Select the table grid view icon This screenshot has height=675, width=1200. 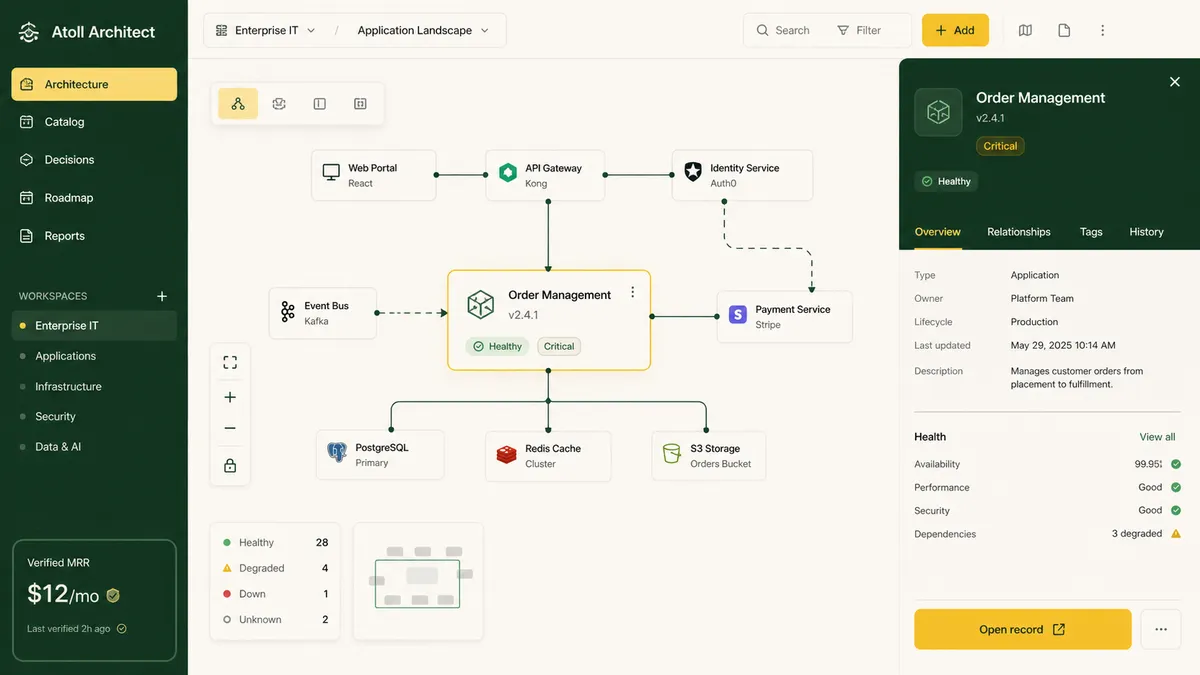coord(360,104)
